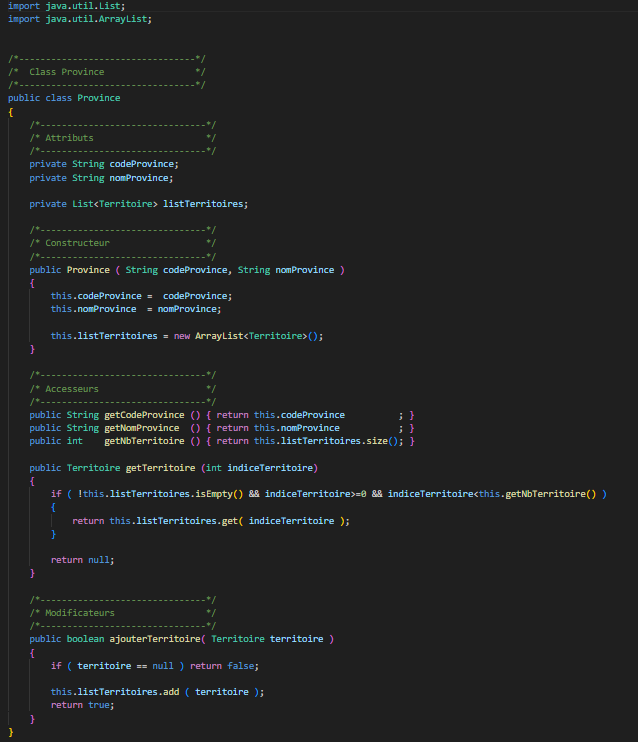The image size is (638, 742).
Task: Click the 'Accesseurs' section comment
Action: 72,388
